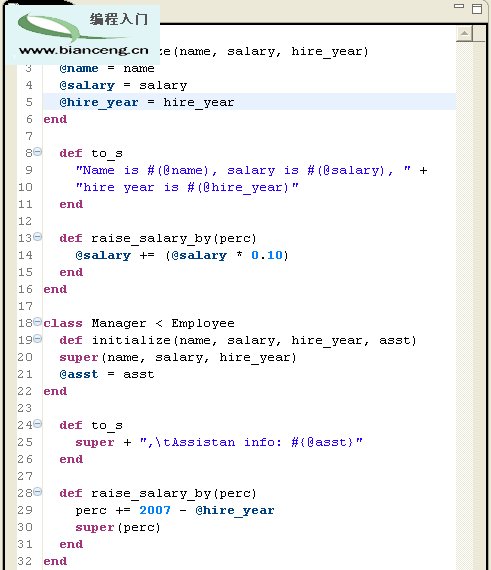The width and height of the screenshot is (491, 570).
Task: Click 'def to_s' on line 8
Action: coord(91,153)
